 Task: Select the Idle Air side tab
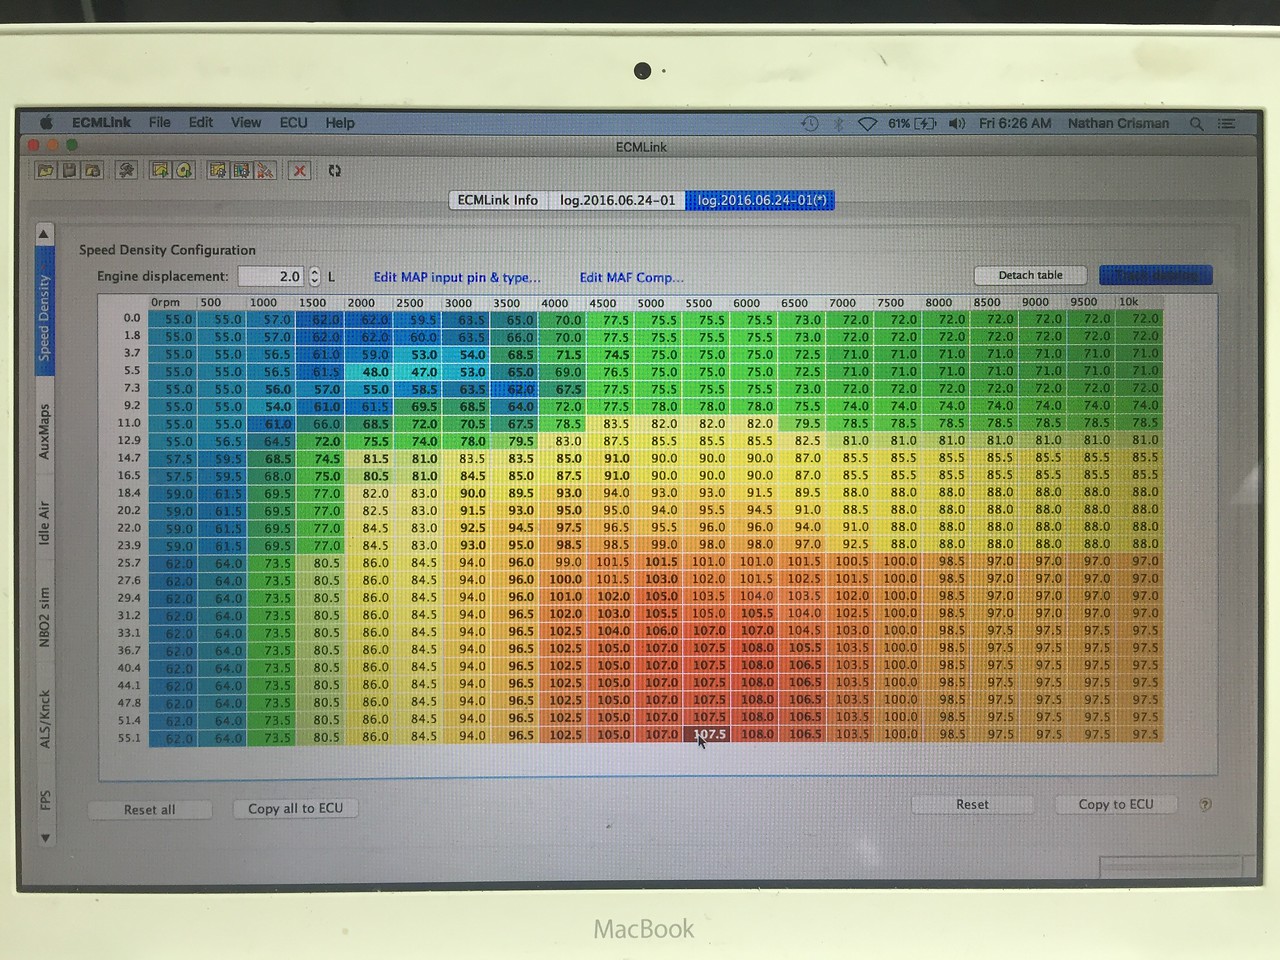[x=44, y=523]
